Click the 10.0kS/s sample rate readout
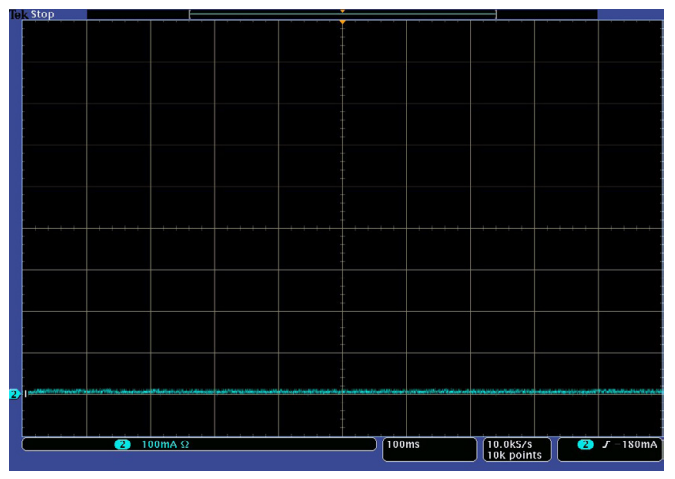675x479 pixels. pos(510,445)
